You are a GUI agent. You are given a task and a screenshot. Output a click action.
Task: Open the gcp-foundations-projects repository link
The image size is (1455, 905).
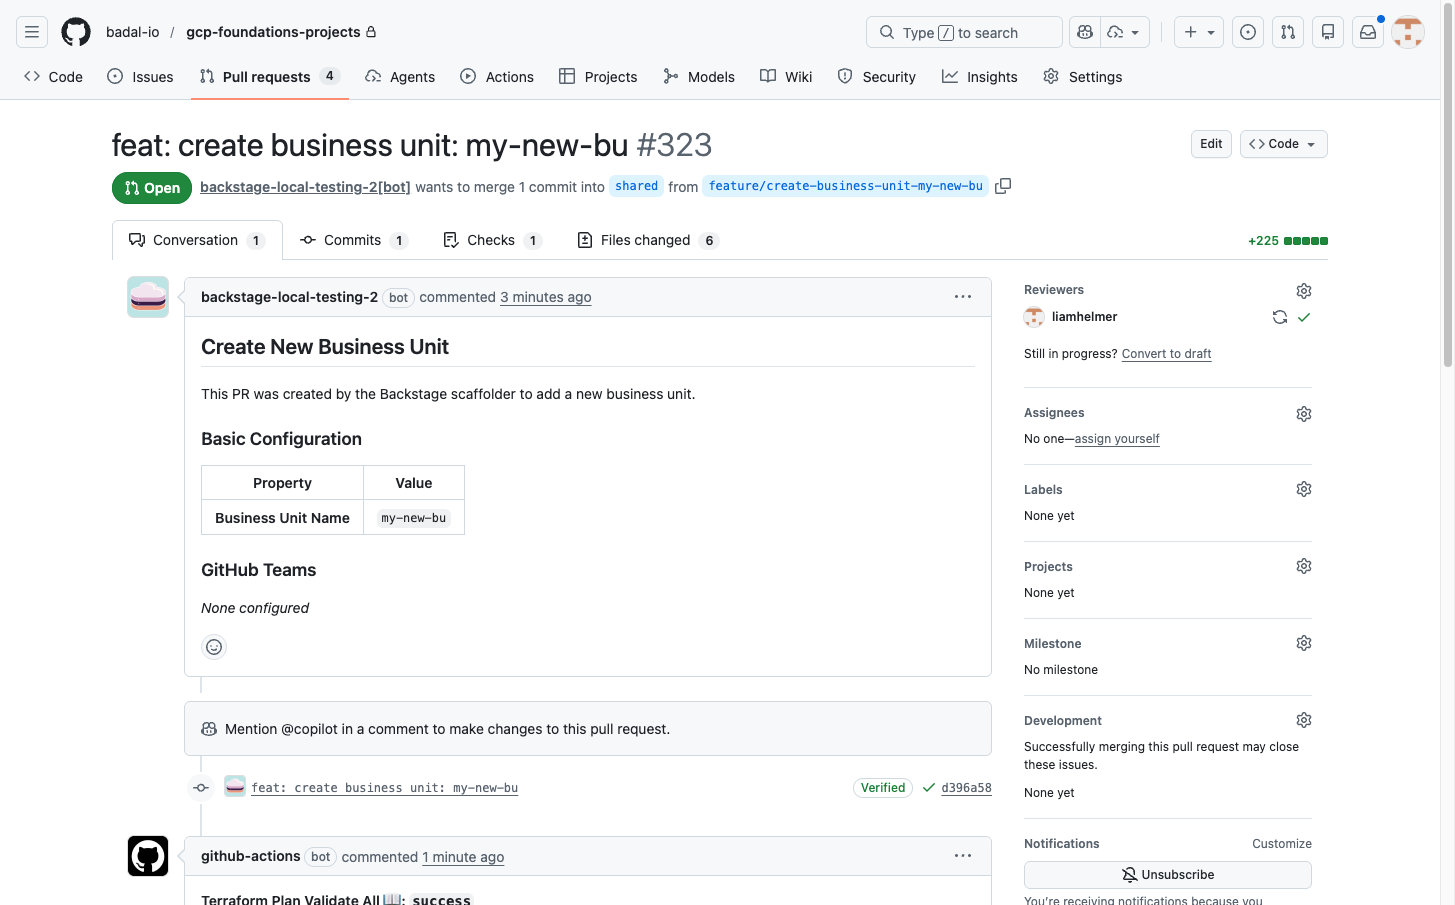click(x=273, y=32)
